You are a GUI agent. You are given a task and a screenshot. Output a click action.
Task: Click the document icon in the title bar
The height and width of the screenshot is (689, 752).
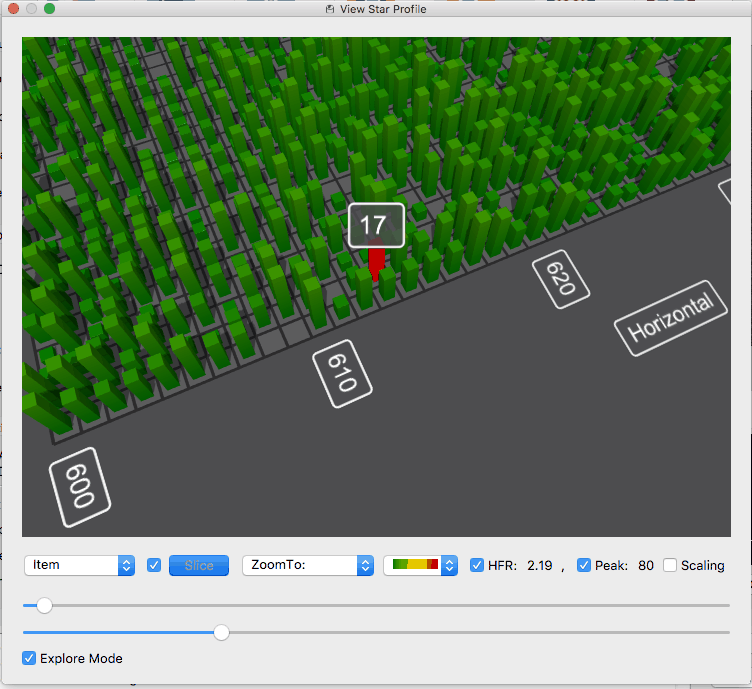click(x=330, y=9)
